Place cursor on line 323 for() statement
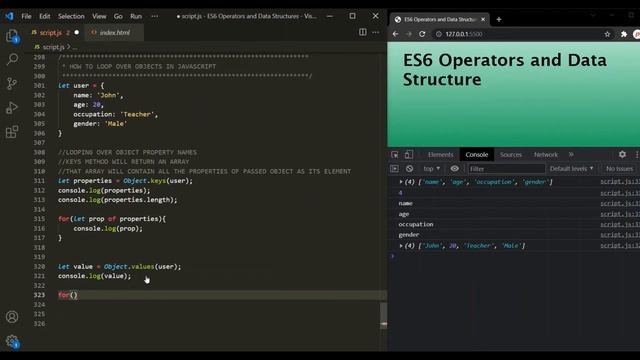The height and width of the screenshot is (360, 640). (68, 295)
